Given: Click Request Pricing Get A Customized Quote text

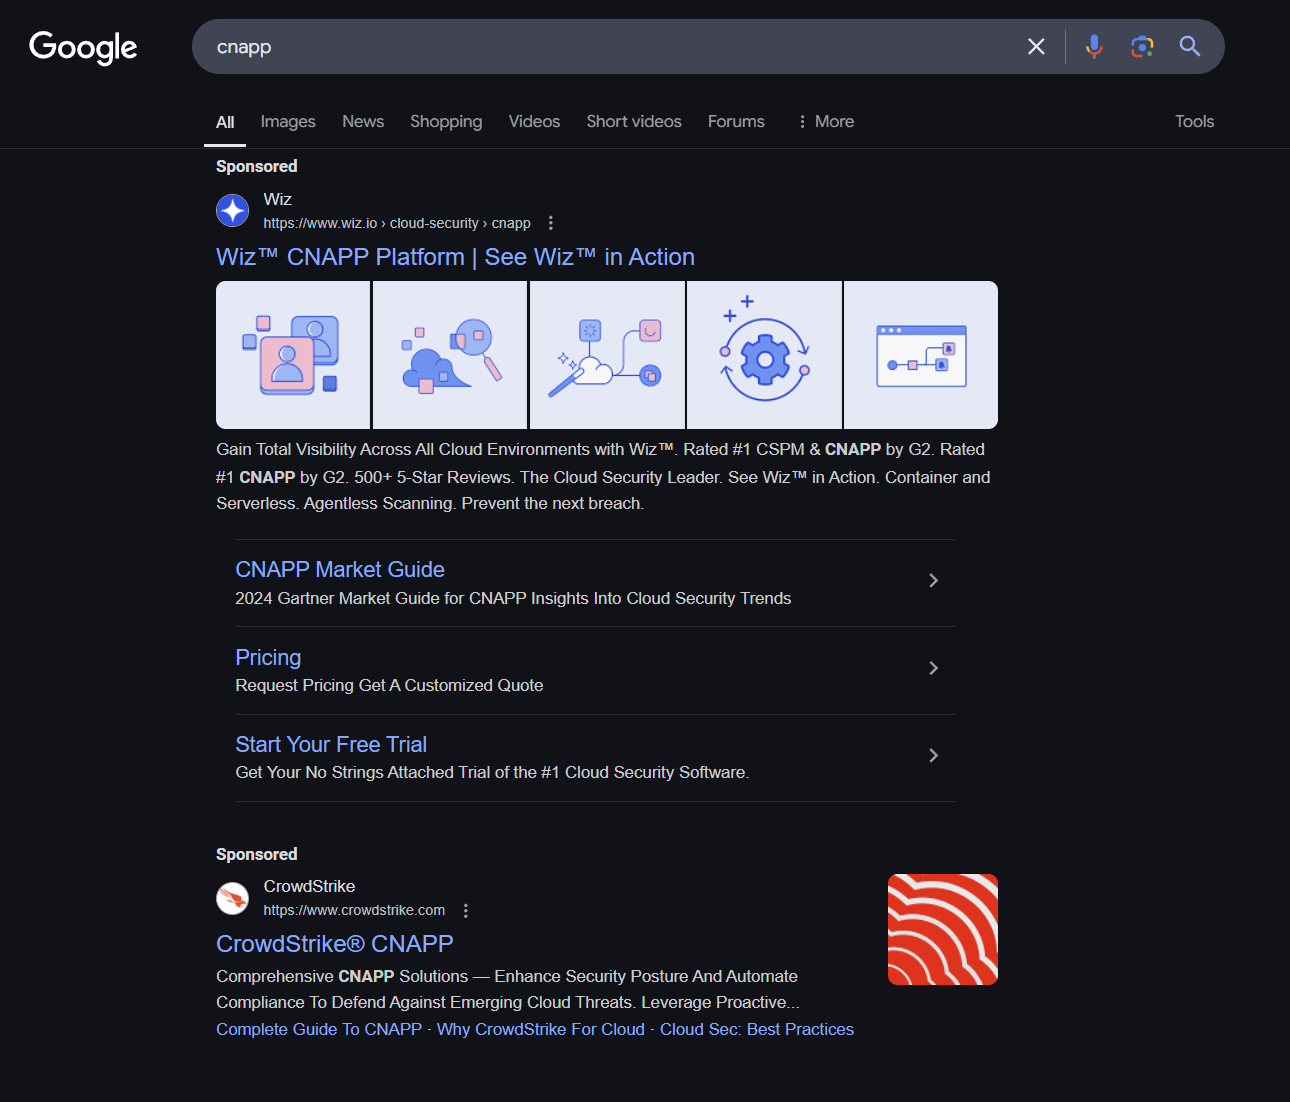Looking at the screenshot, I should click(x=389, y=685).
